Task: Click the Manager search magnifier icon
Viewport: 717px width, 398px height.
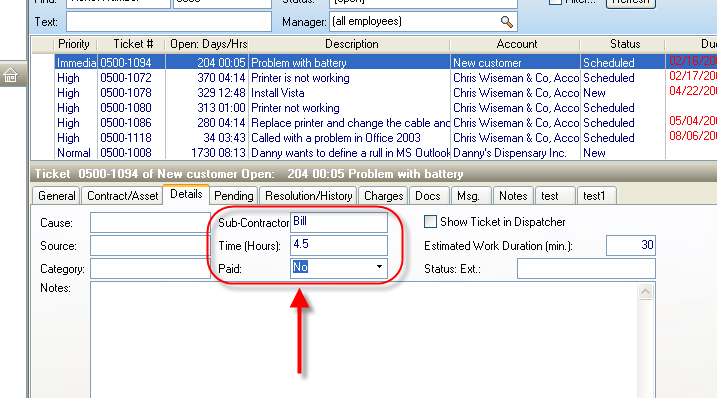Action: 506,22
